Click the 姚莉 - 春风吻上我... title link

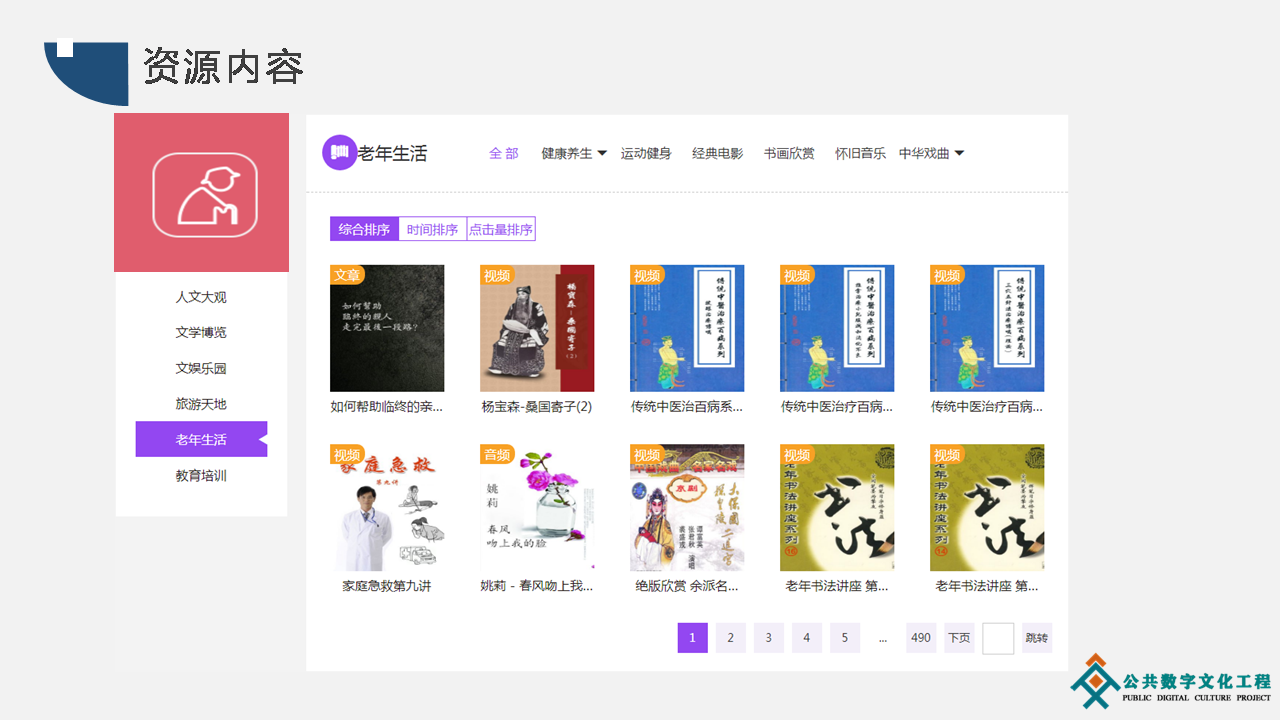pos(537,586)
